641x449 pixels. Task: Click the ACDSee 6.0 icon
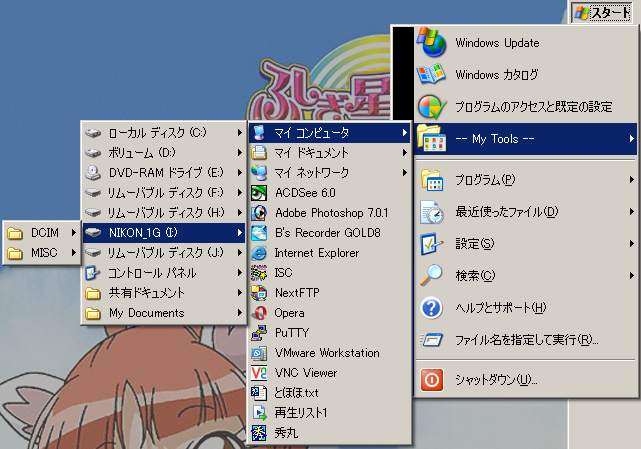[259, 193]
